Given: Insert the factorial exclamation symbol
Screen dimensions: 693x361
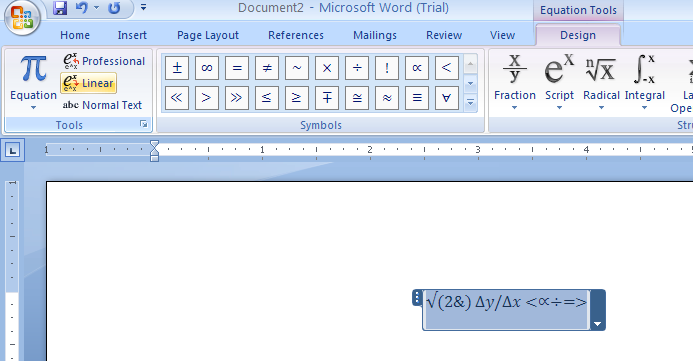Looking at the screenshot, I should pyautogui.click(x=387, y=68).
